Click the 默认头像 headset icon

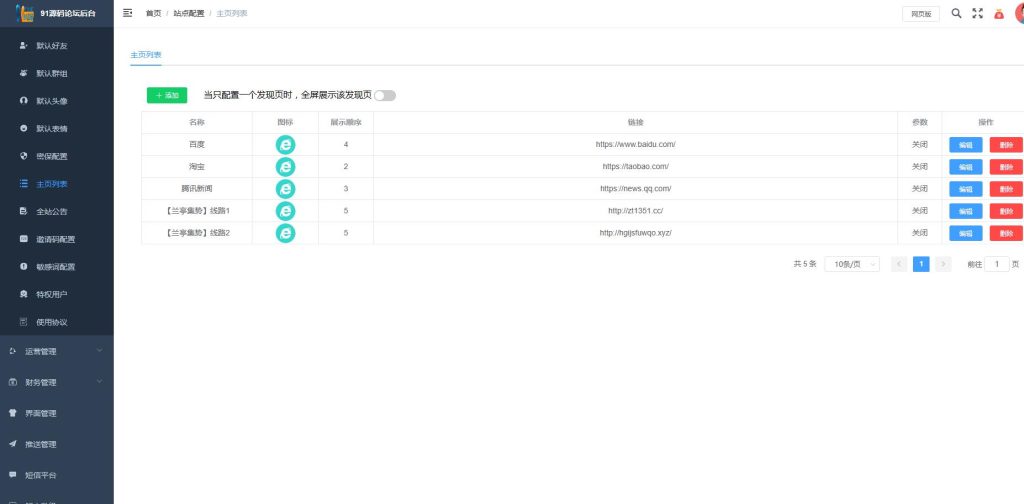tap(24, 101)
